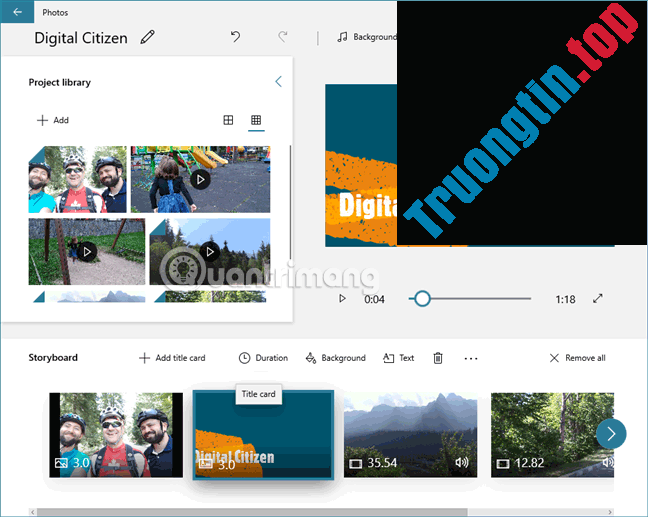Redo the last undone edit
The width and height of the screenshot is (648, 517).
pyautogui.click(x=283, y=37)
